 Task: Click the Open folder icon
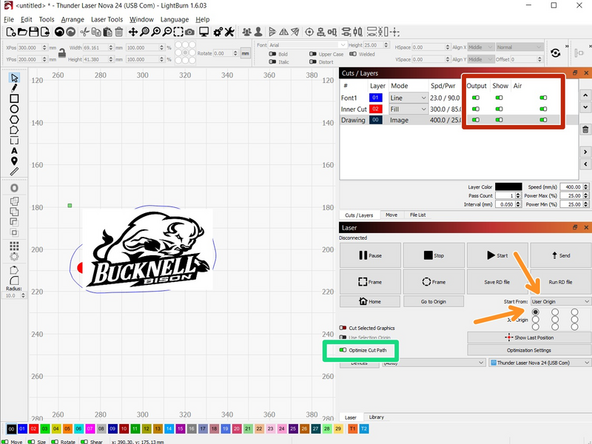[x=22, y=32]
